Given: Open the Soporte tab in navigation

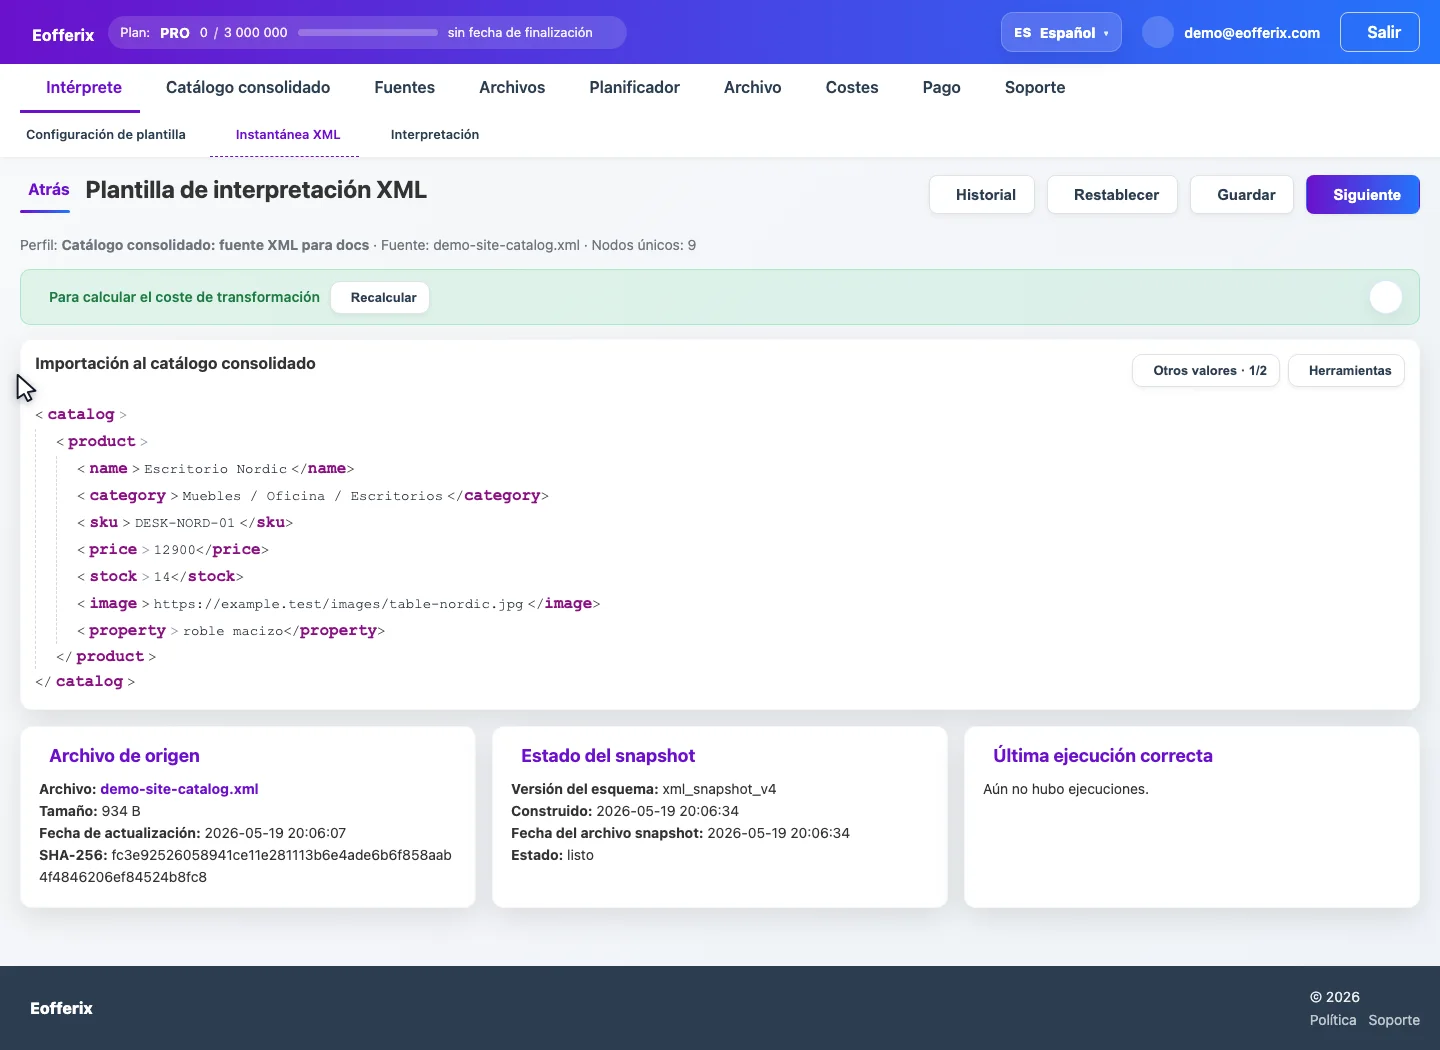Looking at the screenshot, I should 1035,87.
